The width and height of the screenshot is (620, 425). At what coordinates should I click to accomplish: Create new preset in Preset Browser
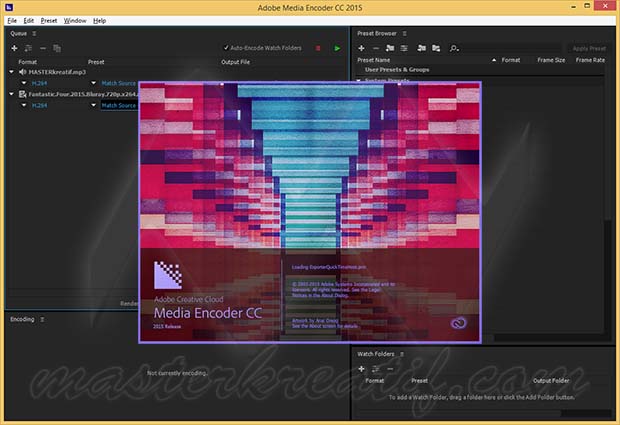point(361,48)
